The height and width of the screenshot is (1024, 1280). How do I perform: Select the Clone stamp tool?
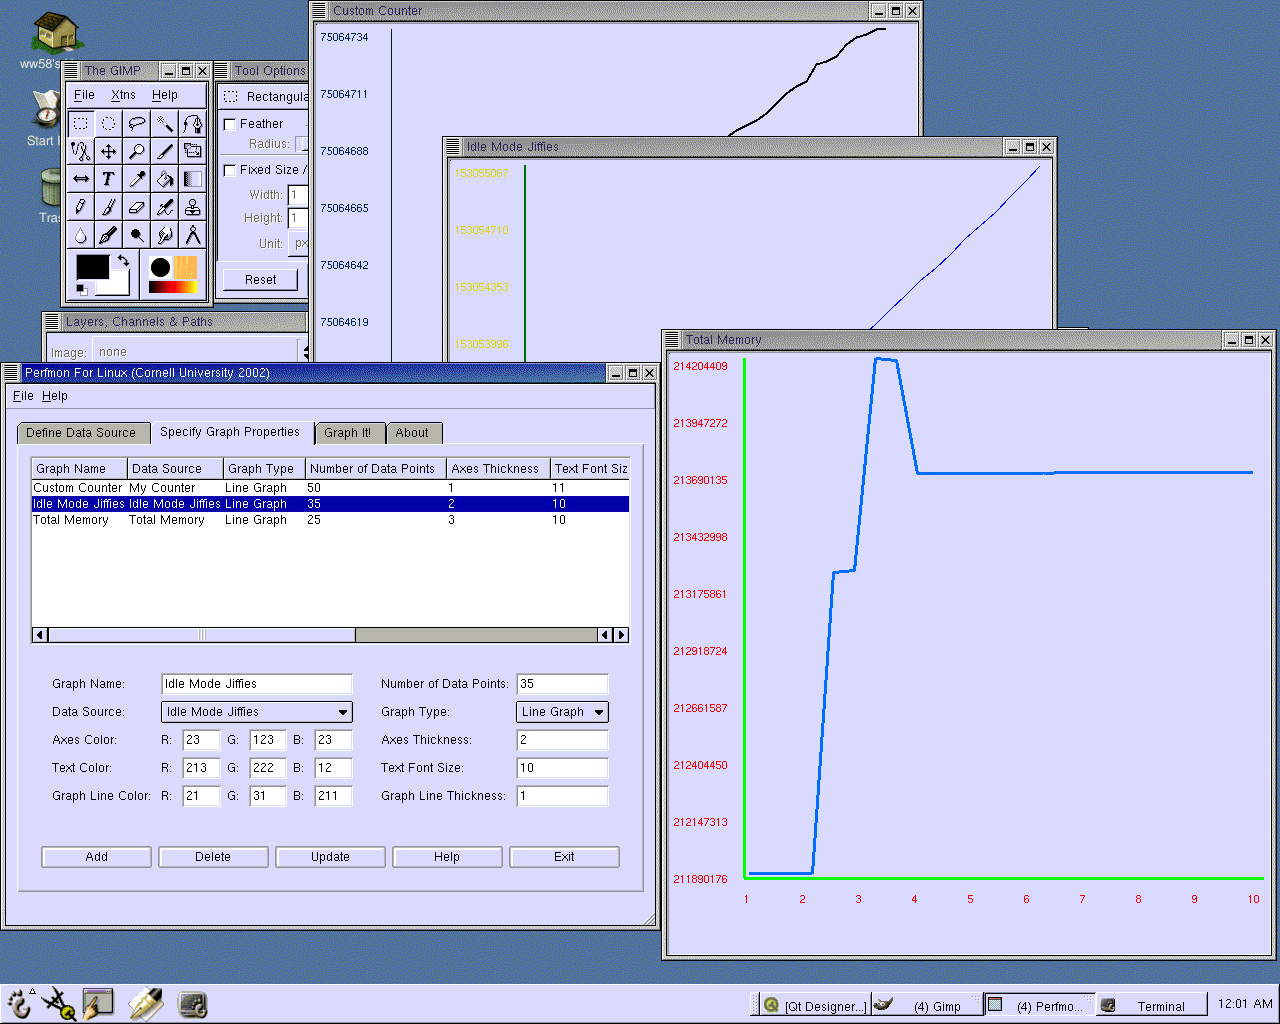point(192,207)
